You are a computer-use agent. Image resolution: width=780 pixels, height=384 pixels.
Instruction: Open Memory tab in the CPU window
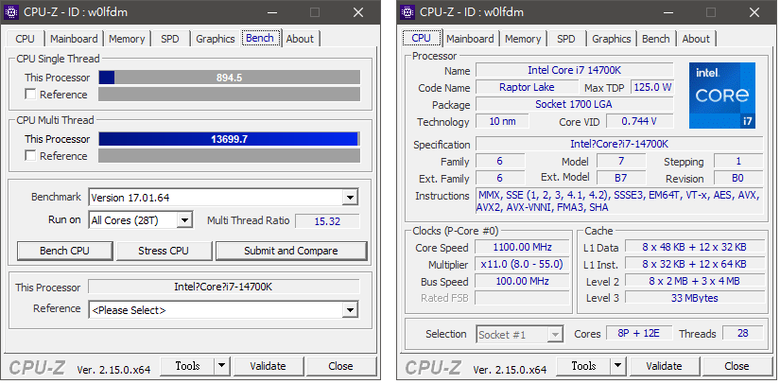[523, 39]
